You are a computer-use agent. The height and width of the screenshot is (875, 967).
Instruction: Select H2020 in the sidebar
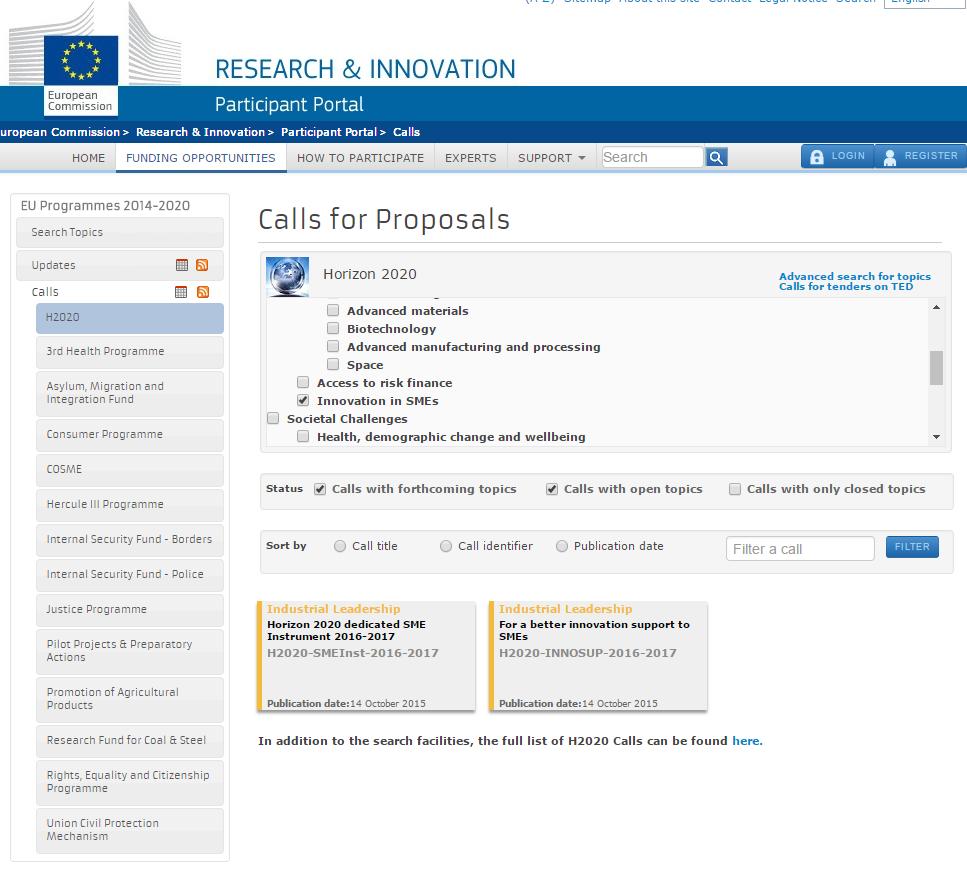[x=130, y=318]
